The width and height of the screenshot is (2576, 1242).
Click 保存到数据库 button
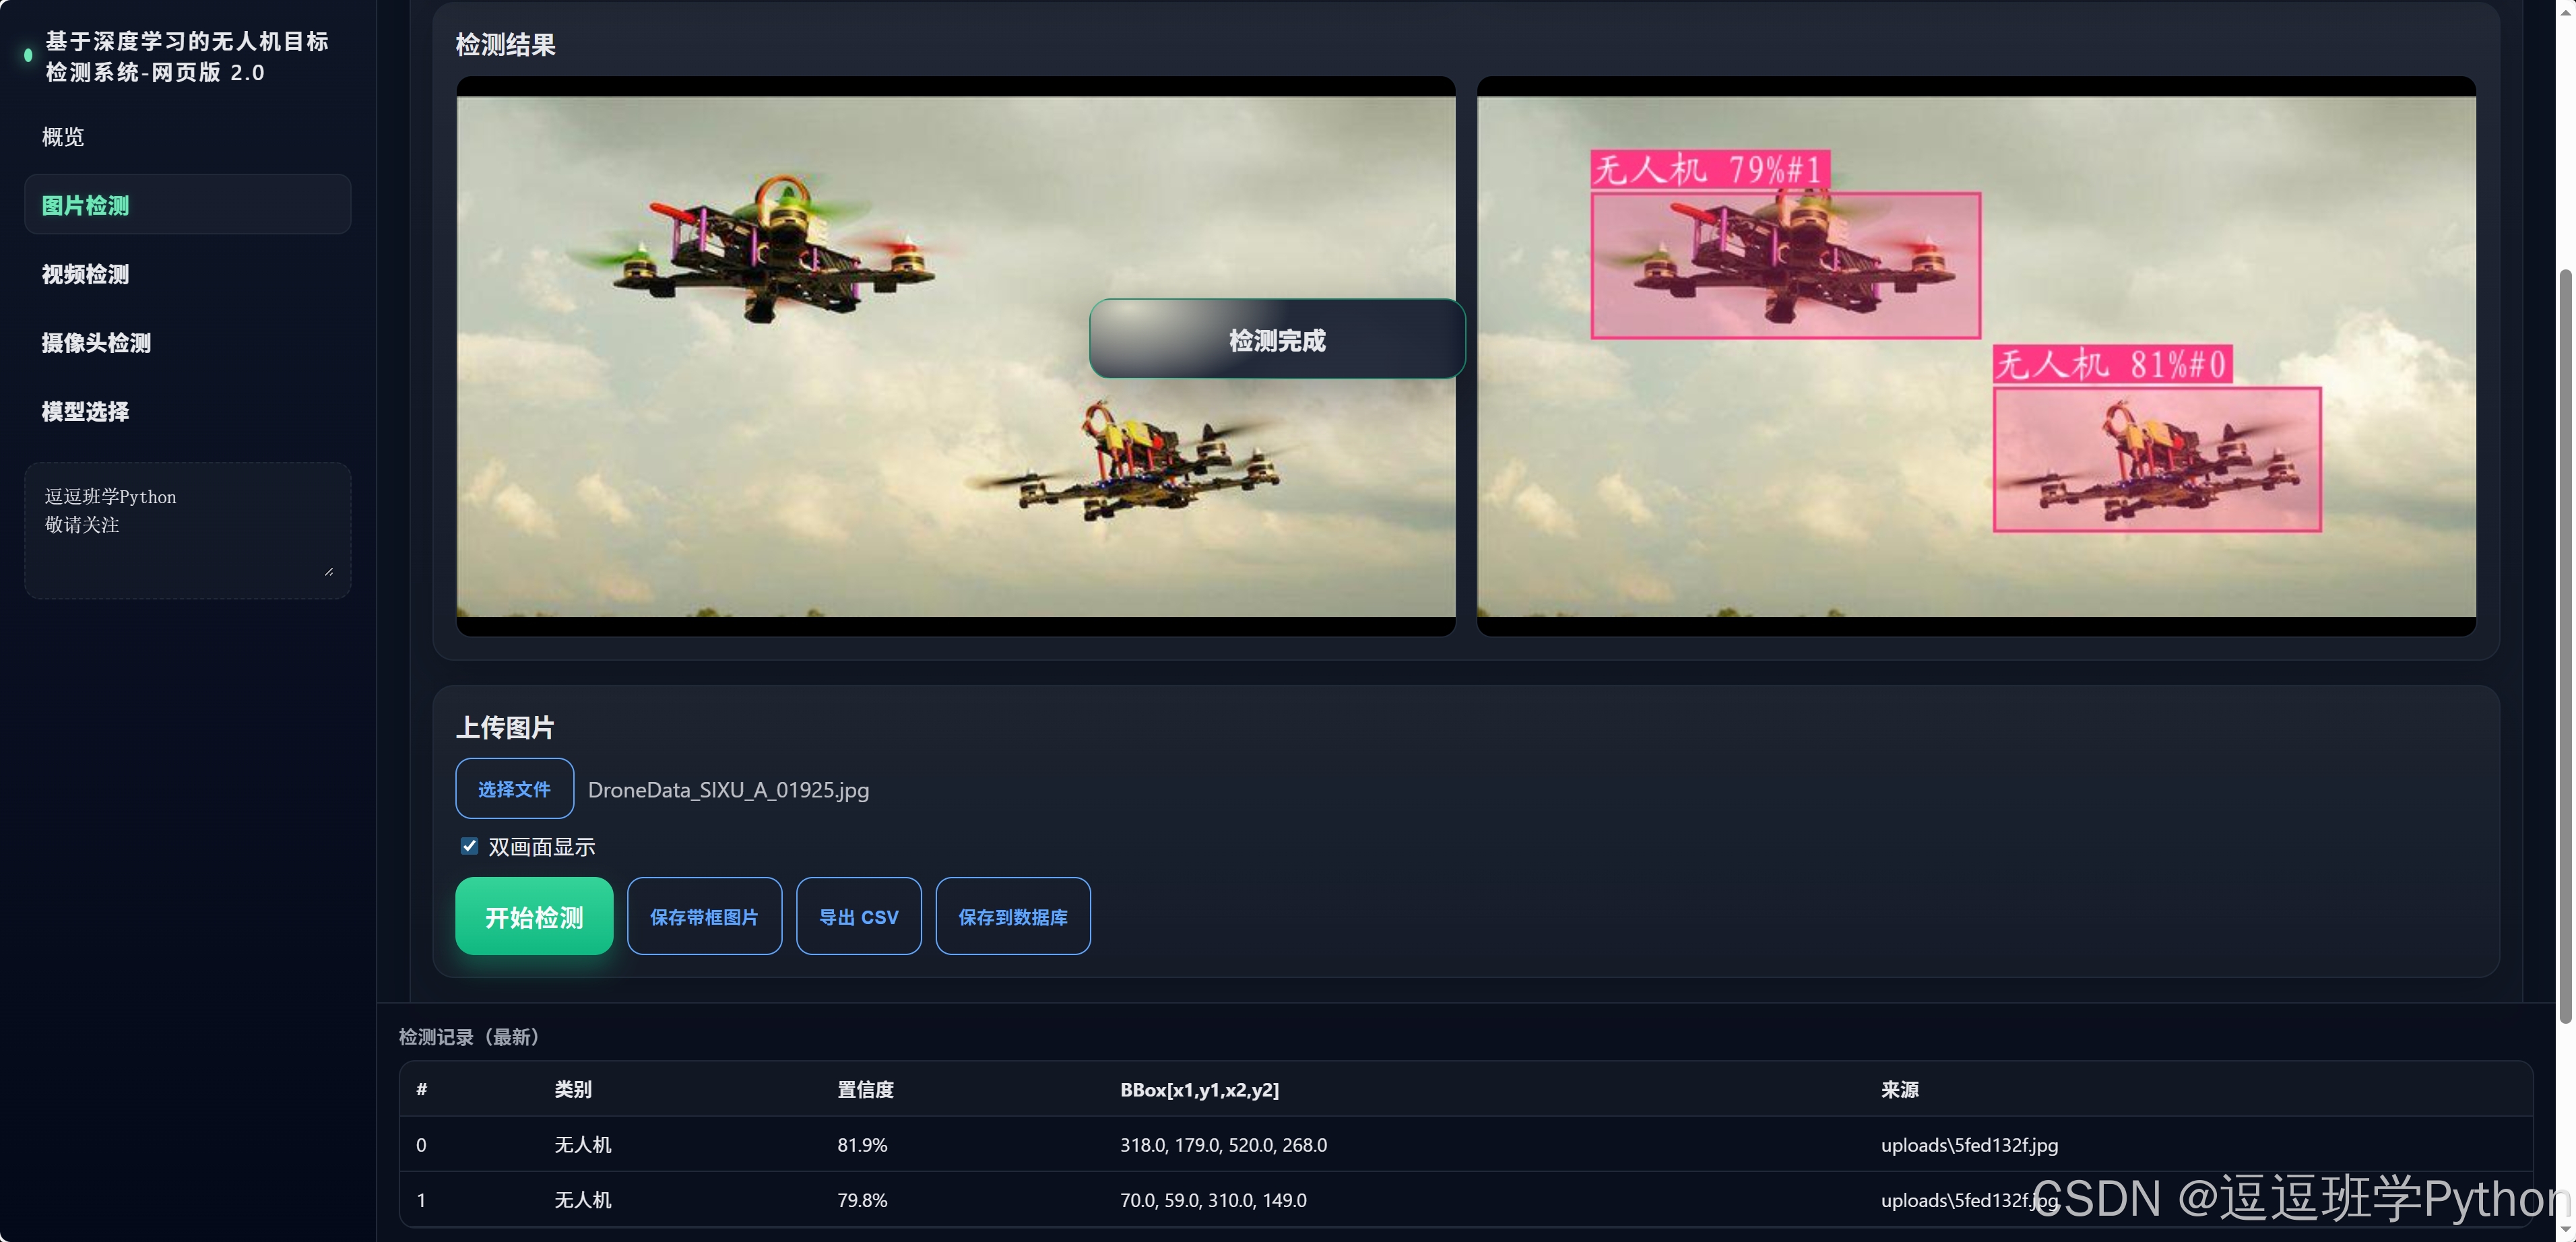pyautogui.click(x=1012, y=916)
